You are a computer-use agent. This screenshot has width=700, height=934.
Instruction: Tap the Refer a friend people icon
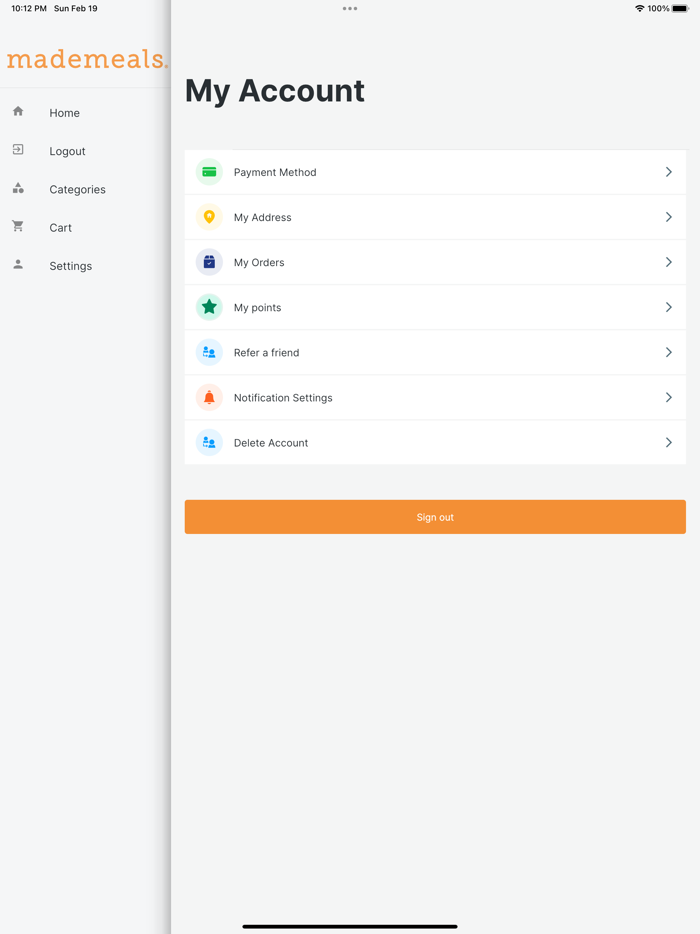point(209,353)
